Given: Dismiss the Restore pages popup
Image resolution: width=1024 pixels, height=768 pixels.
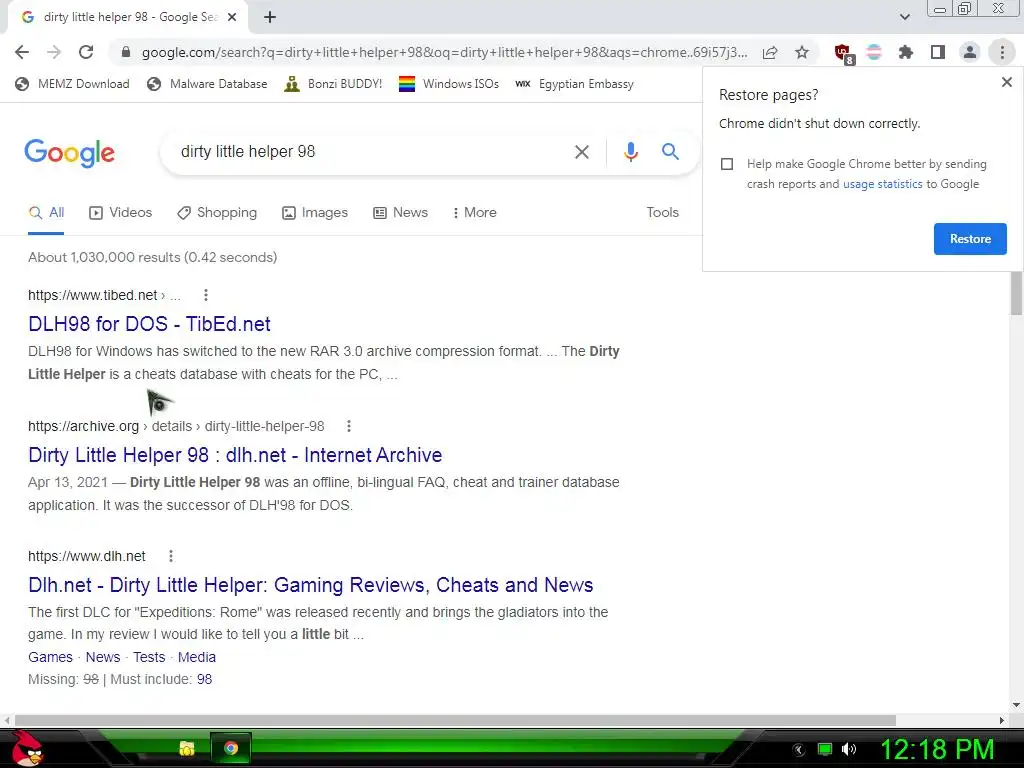Looking at the screenshot, I should [1006, 82].
